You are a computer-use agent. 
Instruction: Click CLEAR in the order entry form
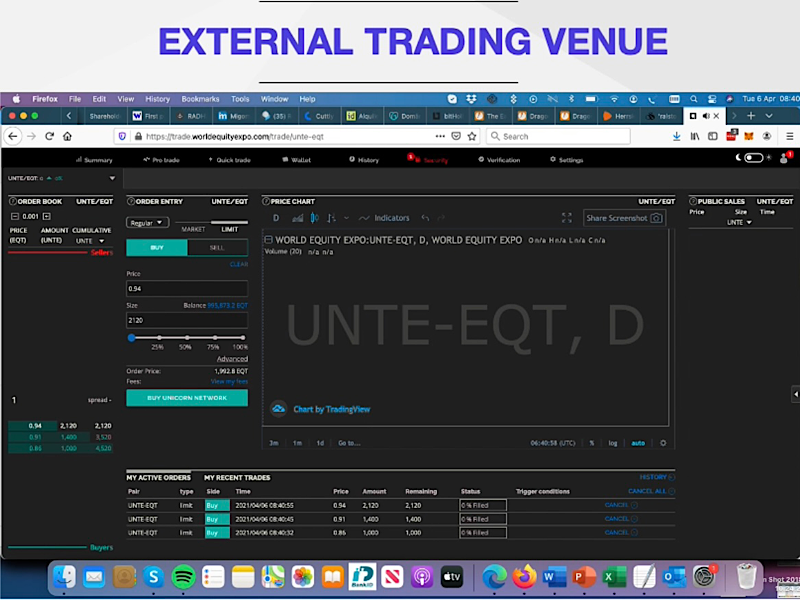tap(239, 264)
